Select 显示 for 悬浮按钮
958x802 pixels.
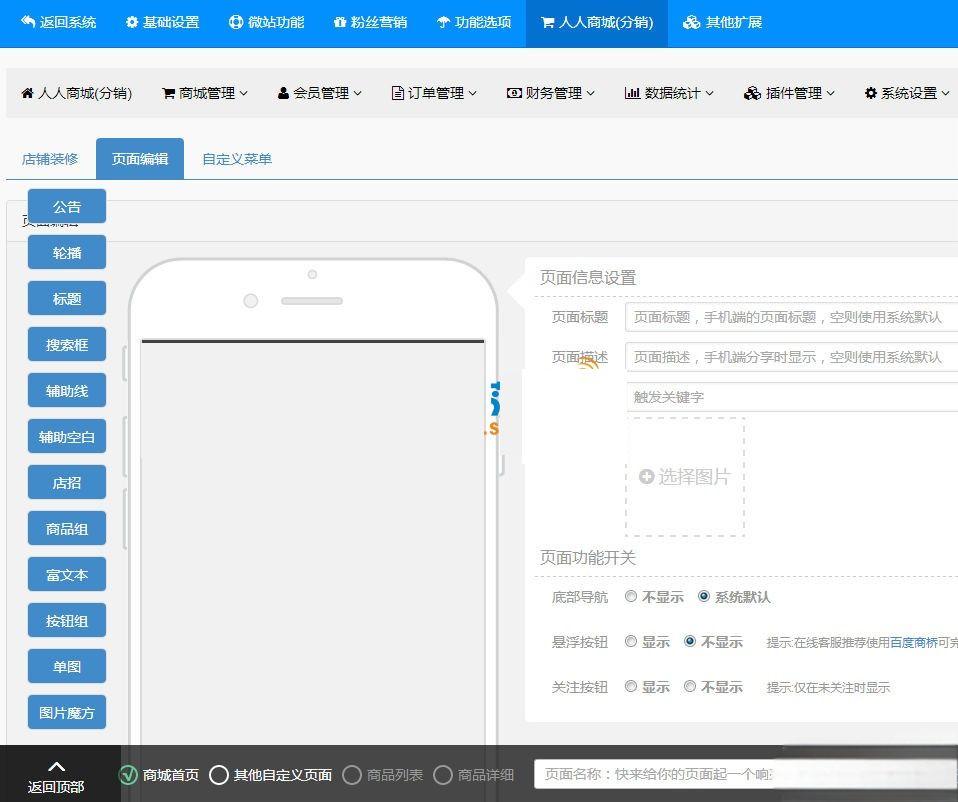pyautogui.click(x=631, y=641)
